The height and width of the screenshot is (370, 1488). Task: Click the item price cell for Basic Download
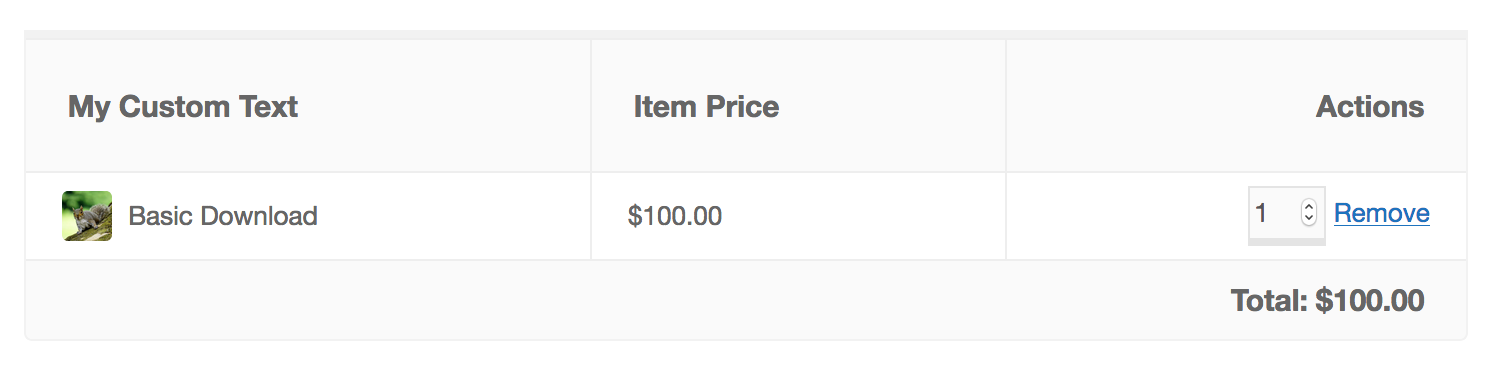[798, 216]
